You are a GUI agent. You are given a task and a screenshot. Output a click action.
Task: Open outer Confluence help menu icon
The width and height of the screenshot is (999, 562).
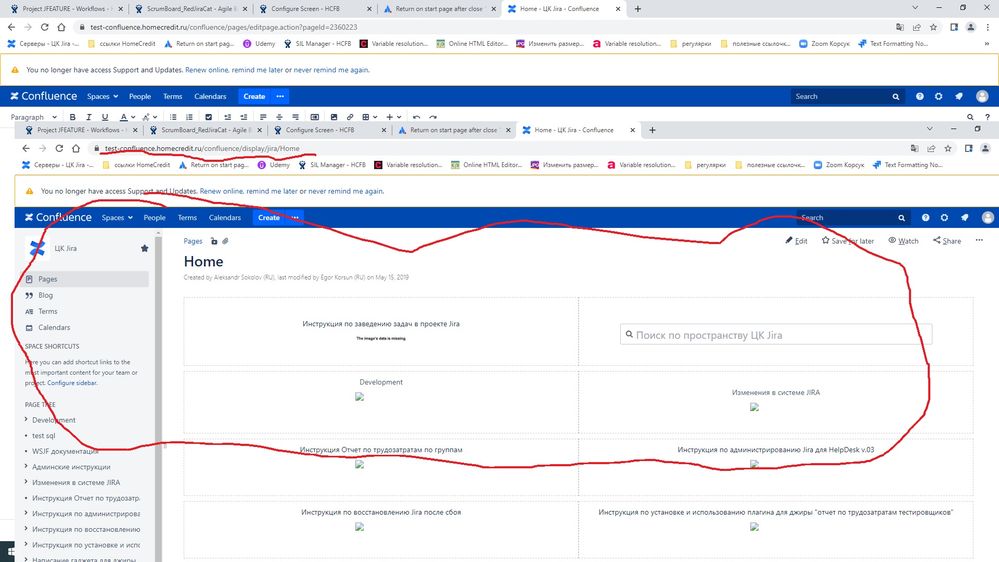pos(919,96)
